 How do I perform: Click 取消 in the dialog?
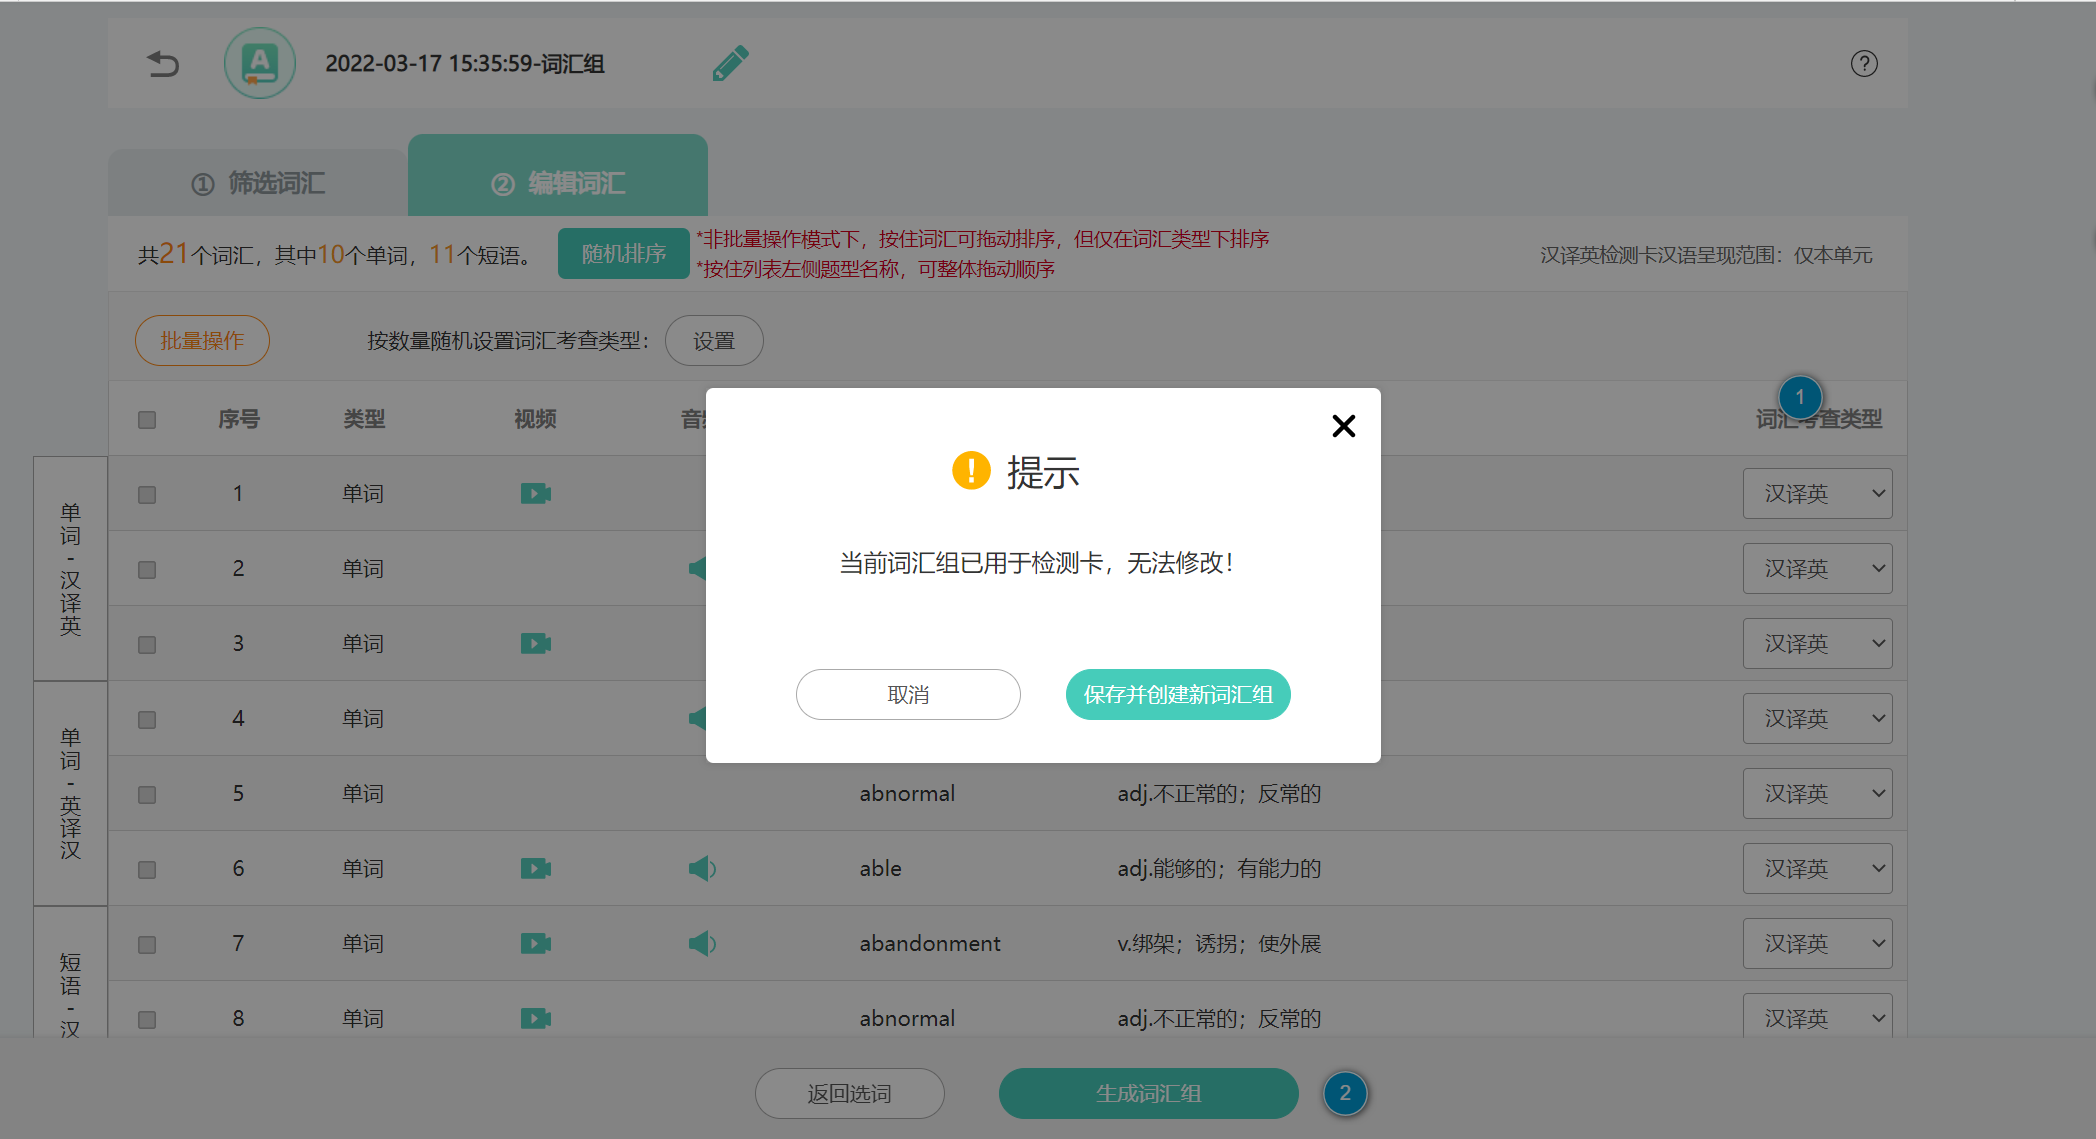pos(908,694)
